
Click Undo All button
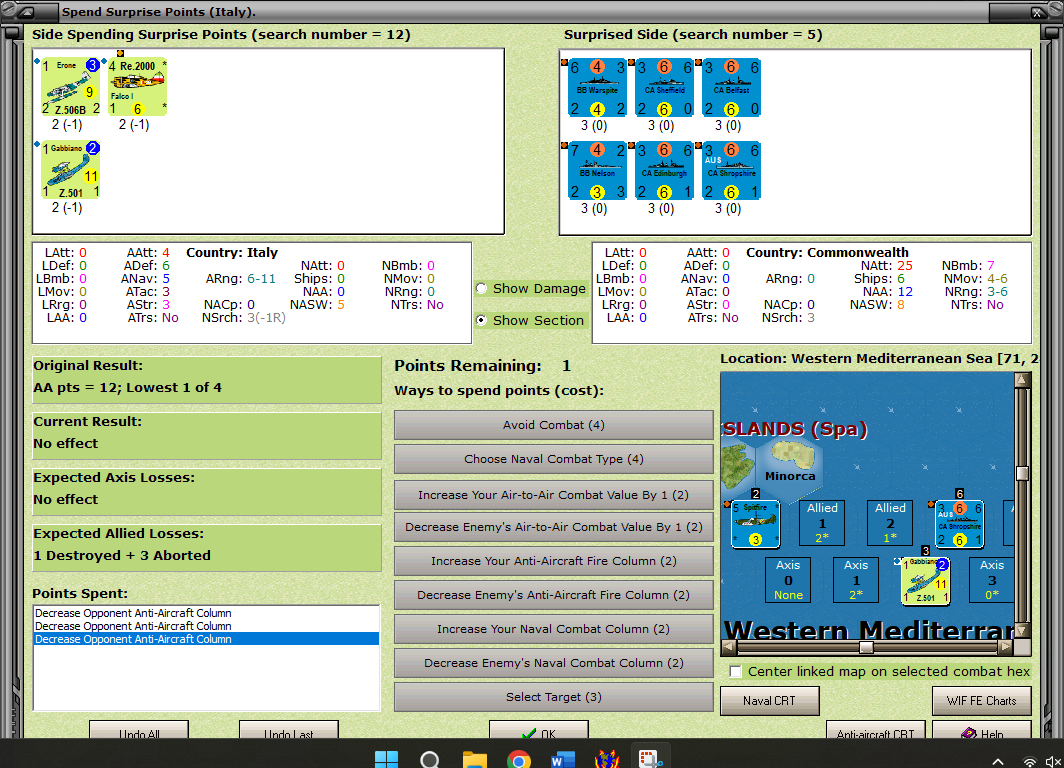tap(139, 730)
